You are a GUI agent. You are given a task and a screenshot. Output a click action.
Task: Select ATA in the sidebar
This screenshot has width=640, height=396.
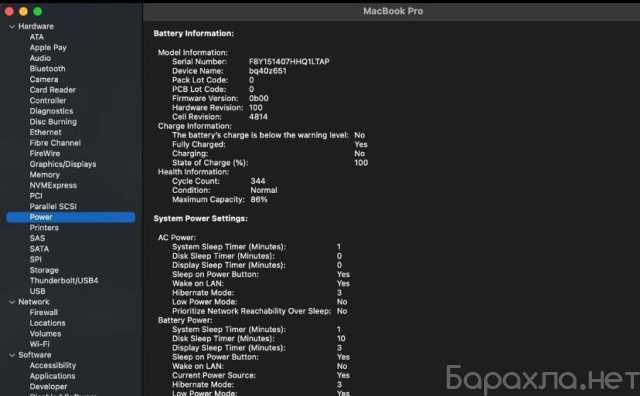pyautogui.click(x=37, y=37)
